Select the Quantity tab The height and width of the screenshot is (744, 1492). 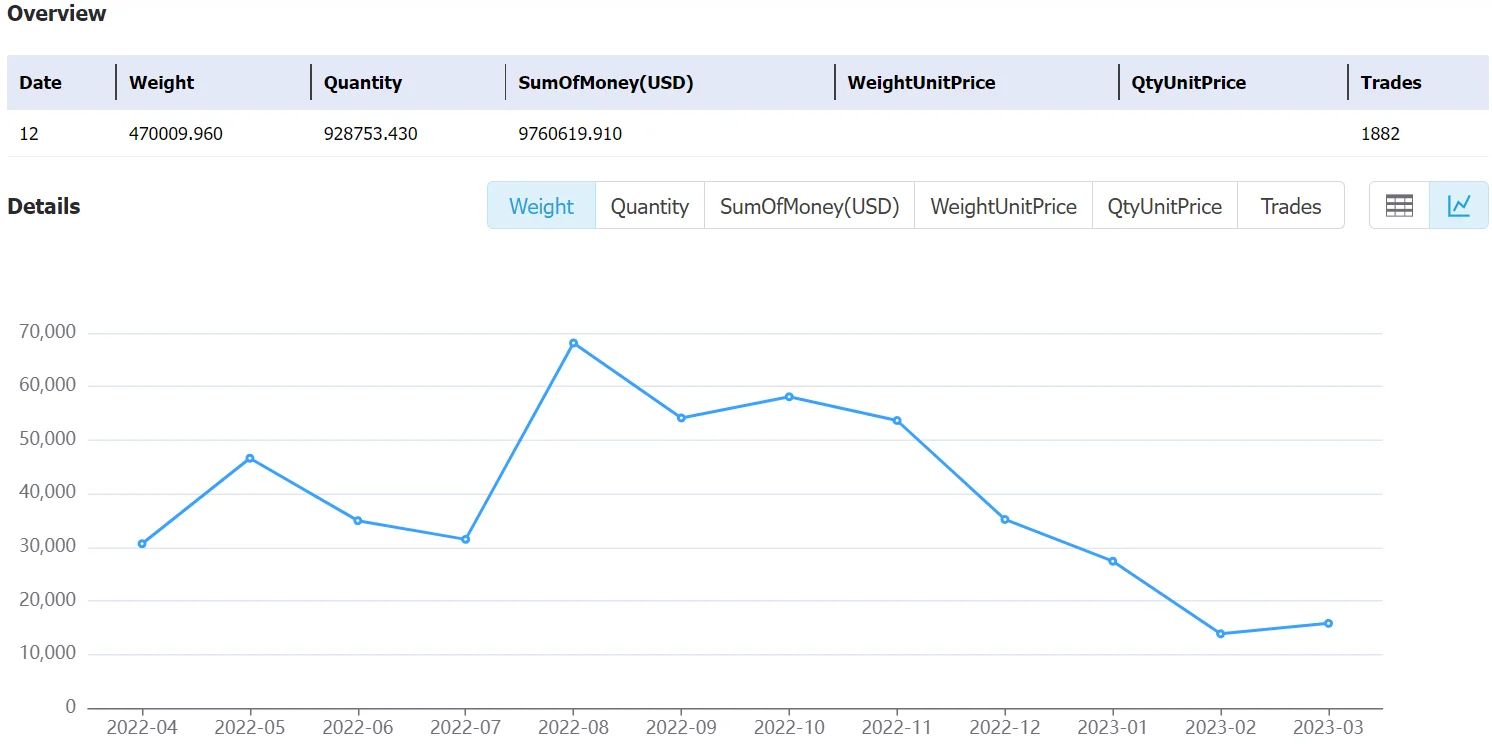(650, 206)
